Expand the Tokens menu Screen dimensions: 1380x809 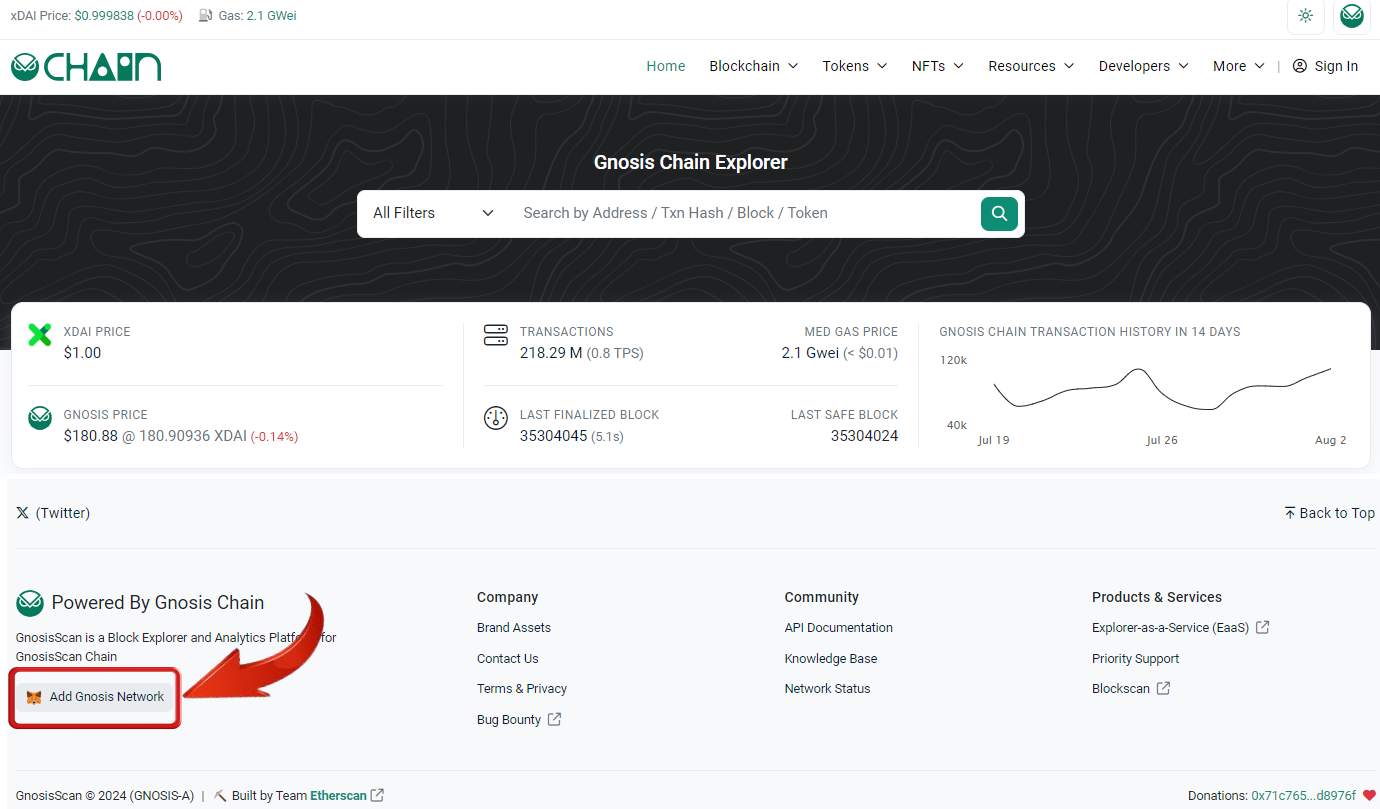855,66
